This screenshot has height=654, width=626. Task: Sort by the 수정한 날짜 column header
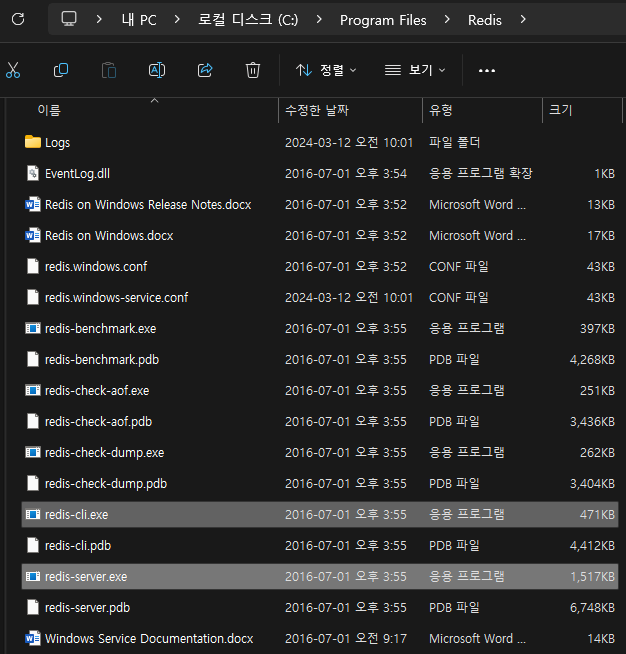350,110
